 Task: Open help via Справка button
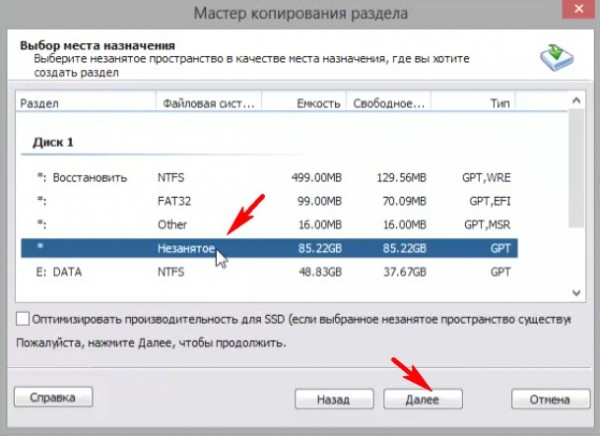(x=53, y=397)
